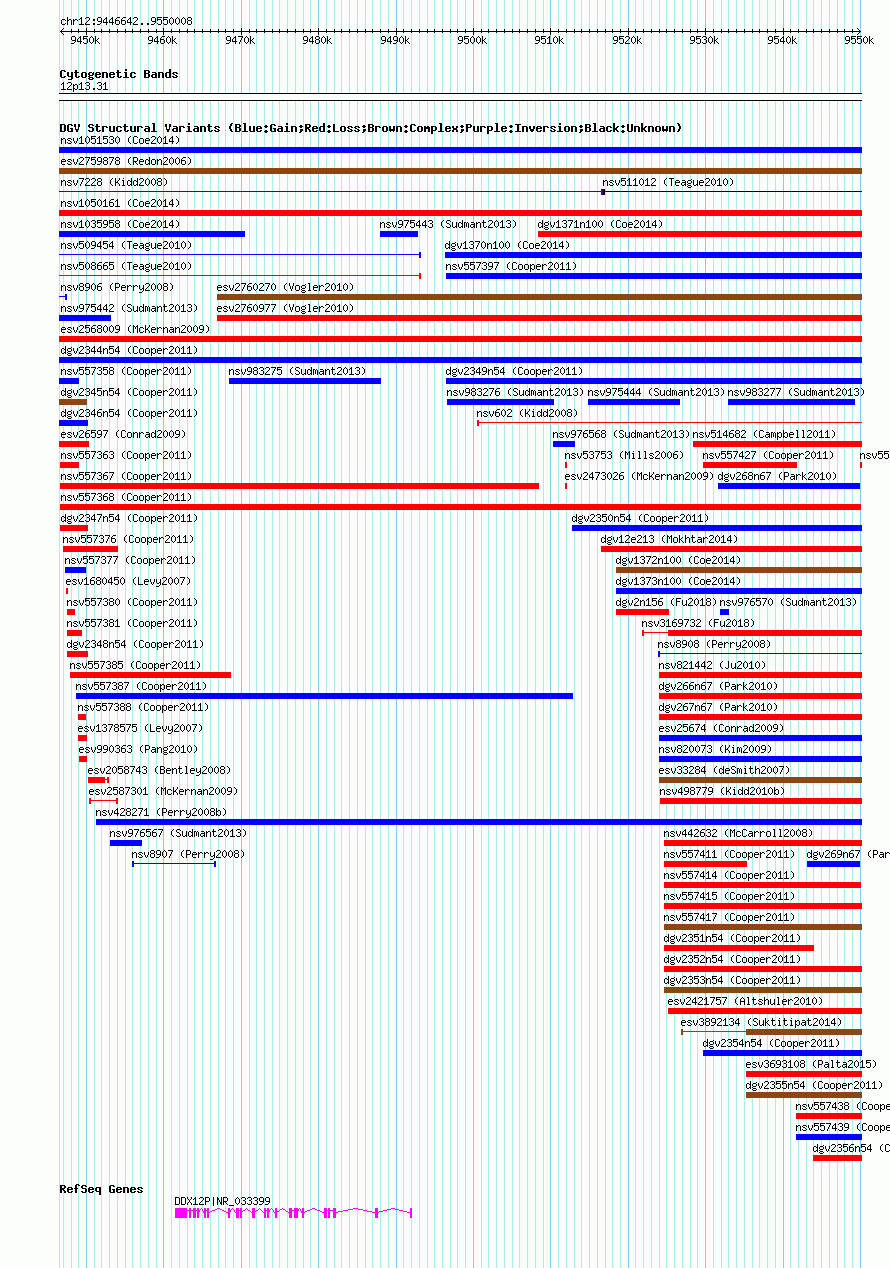The image size is (890, 1268).
Task: Click the DDX12P|NR_033399 gene label
Action: click(222, 1201)
